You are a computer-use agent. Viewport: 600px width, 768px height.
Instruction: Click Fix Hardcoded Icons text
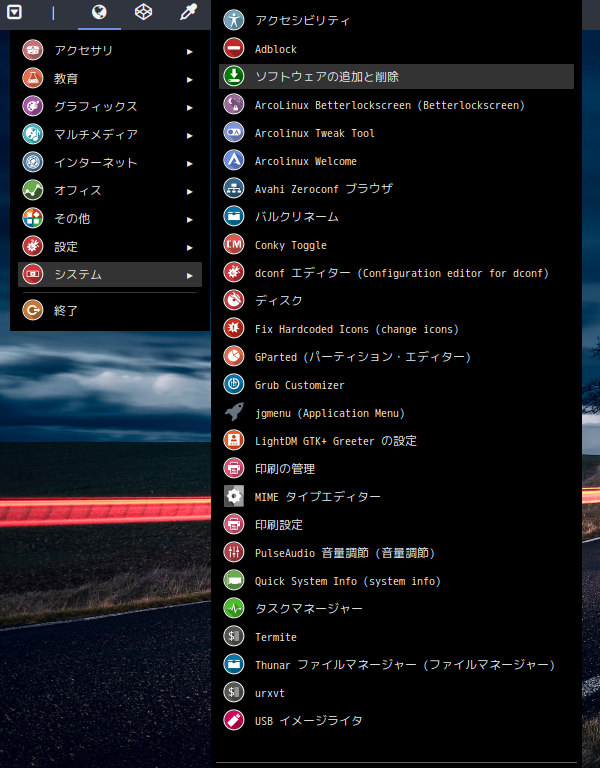tap(357, 329)
